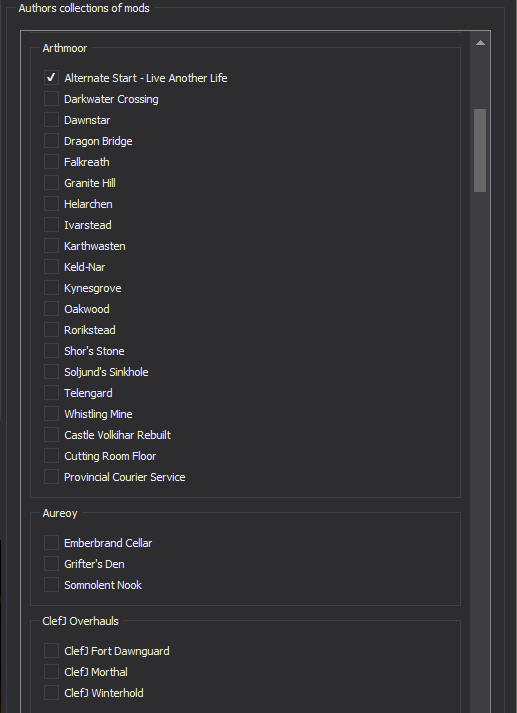Toggle the Ivarstead checkbox
Image resolution: width=517 pixels, height=713 pixels.
[51, 225]
